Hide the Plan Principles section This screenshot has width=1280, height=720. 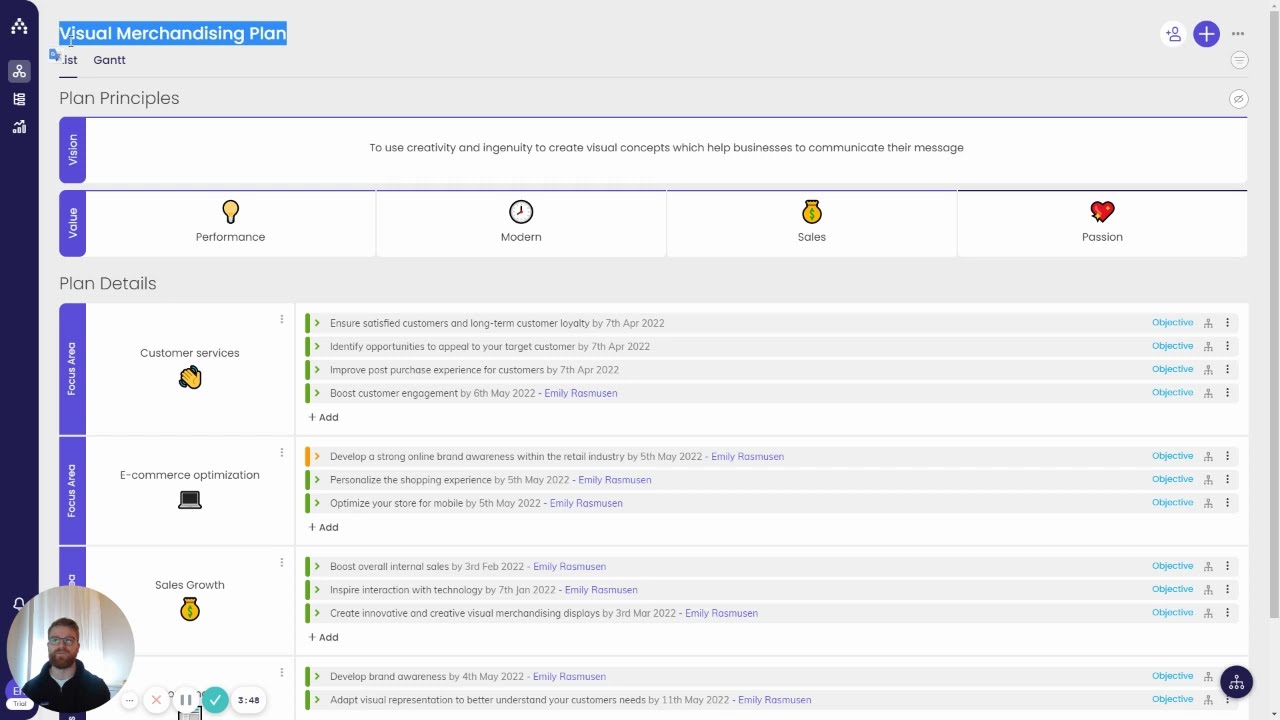click(1238, 99)
